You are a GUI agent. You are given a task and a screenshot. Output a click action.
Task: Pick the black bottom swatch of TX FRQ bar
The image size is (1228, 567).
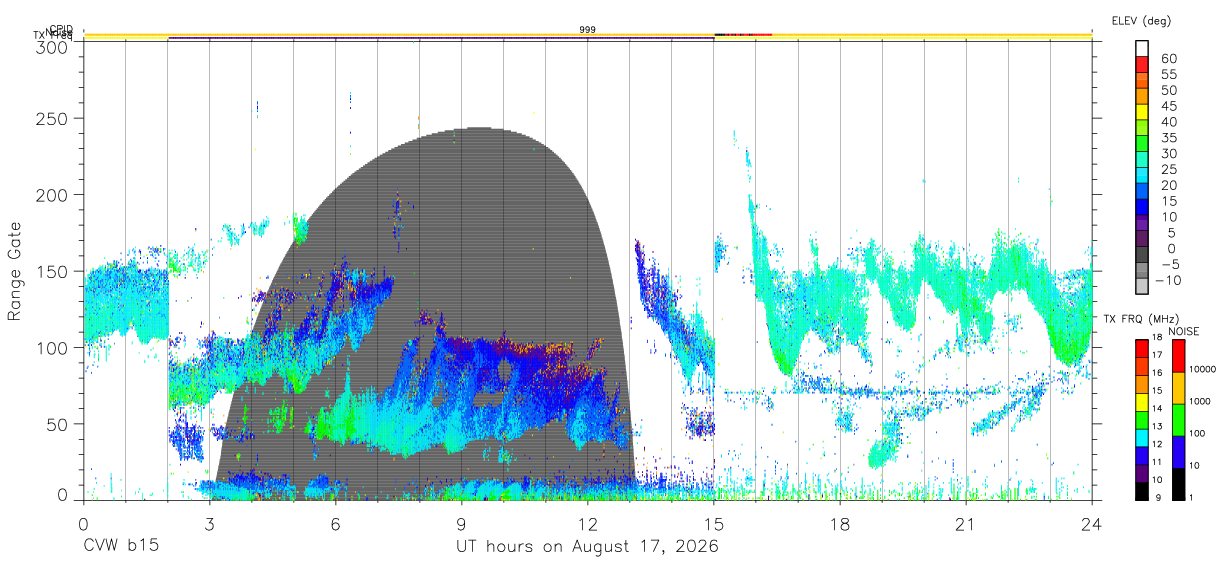click(1142, 491)
